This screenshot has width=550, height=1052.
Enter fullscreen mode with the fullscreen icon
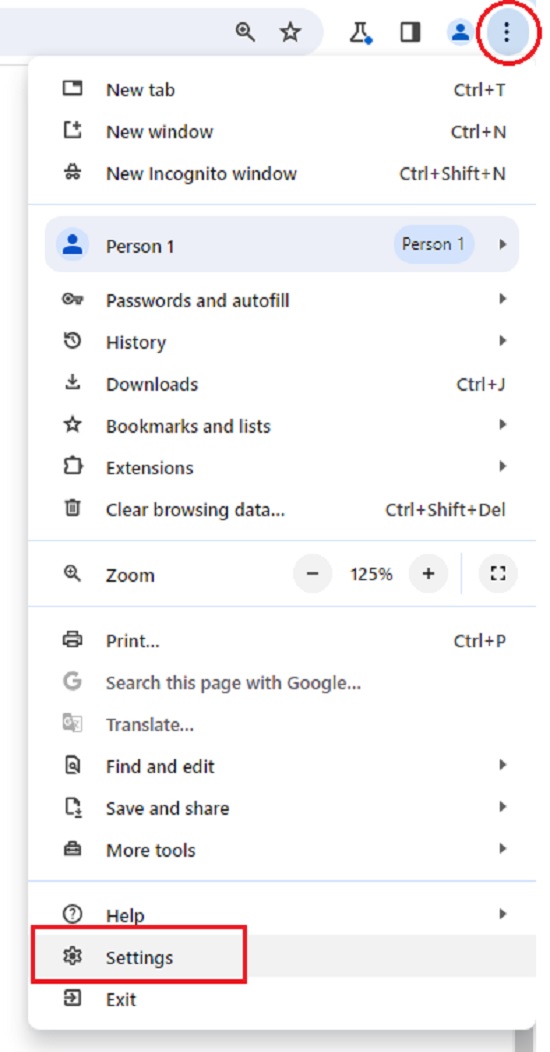point(498,574)
